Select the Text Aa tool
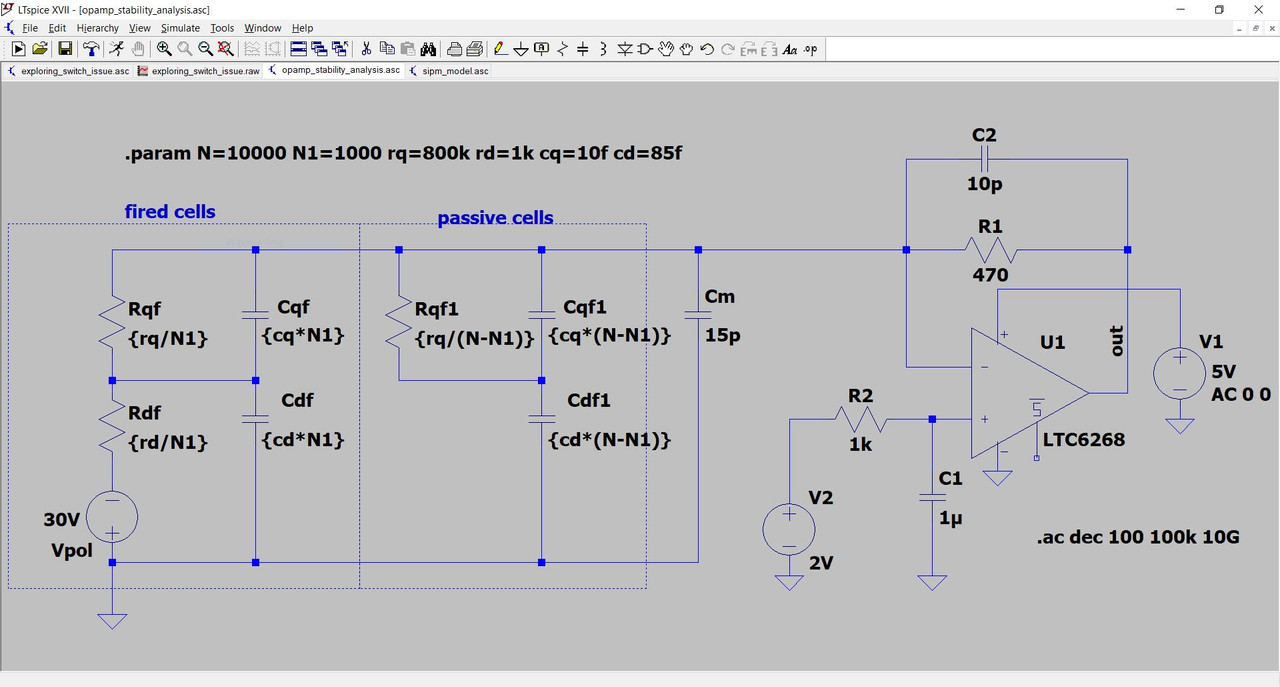Viewport: 1280px width, 687px height. tap(790, 49)
